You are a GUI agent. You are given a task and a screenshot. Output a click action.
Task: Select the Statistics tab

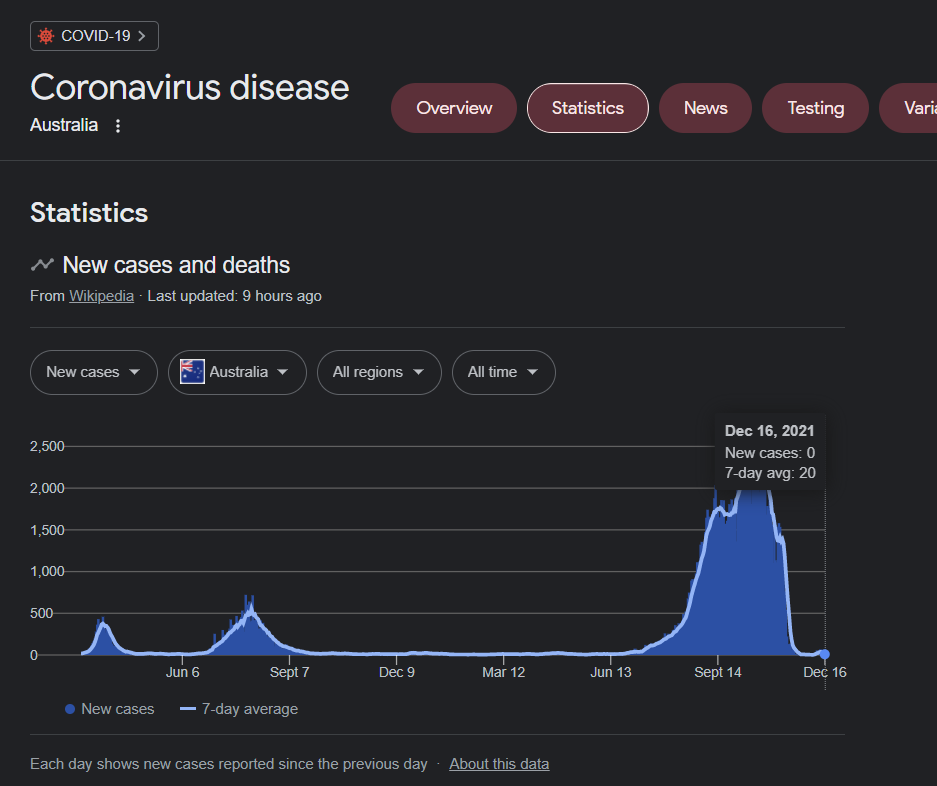point(587,108)
